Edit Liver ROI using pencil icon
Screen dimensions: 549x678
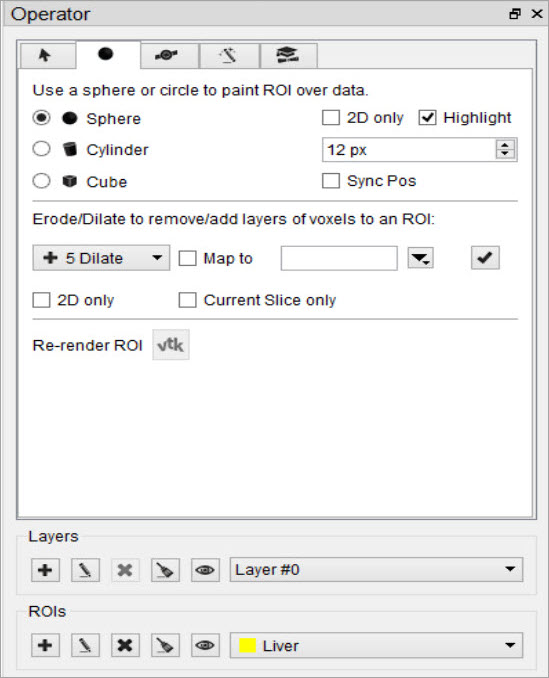tap(85, 645)
